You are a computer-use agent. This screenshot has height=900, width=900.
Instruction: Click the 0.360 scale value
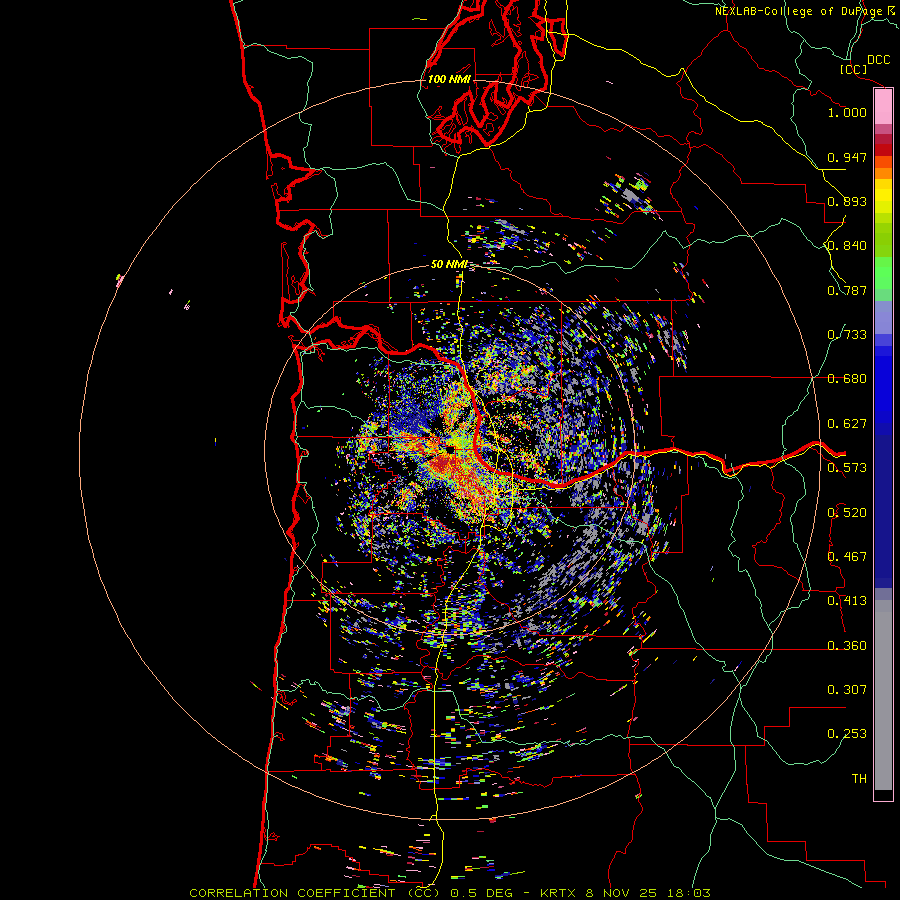coord(847,646)
